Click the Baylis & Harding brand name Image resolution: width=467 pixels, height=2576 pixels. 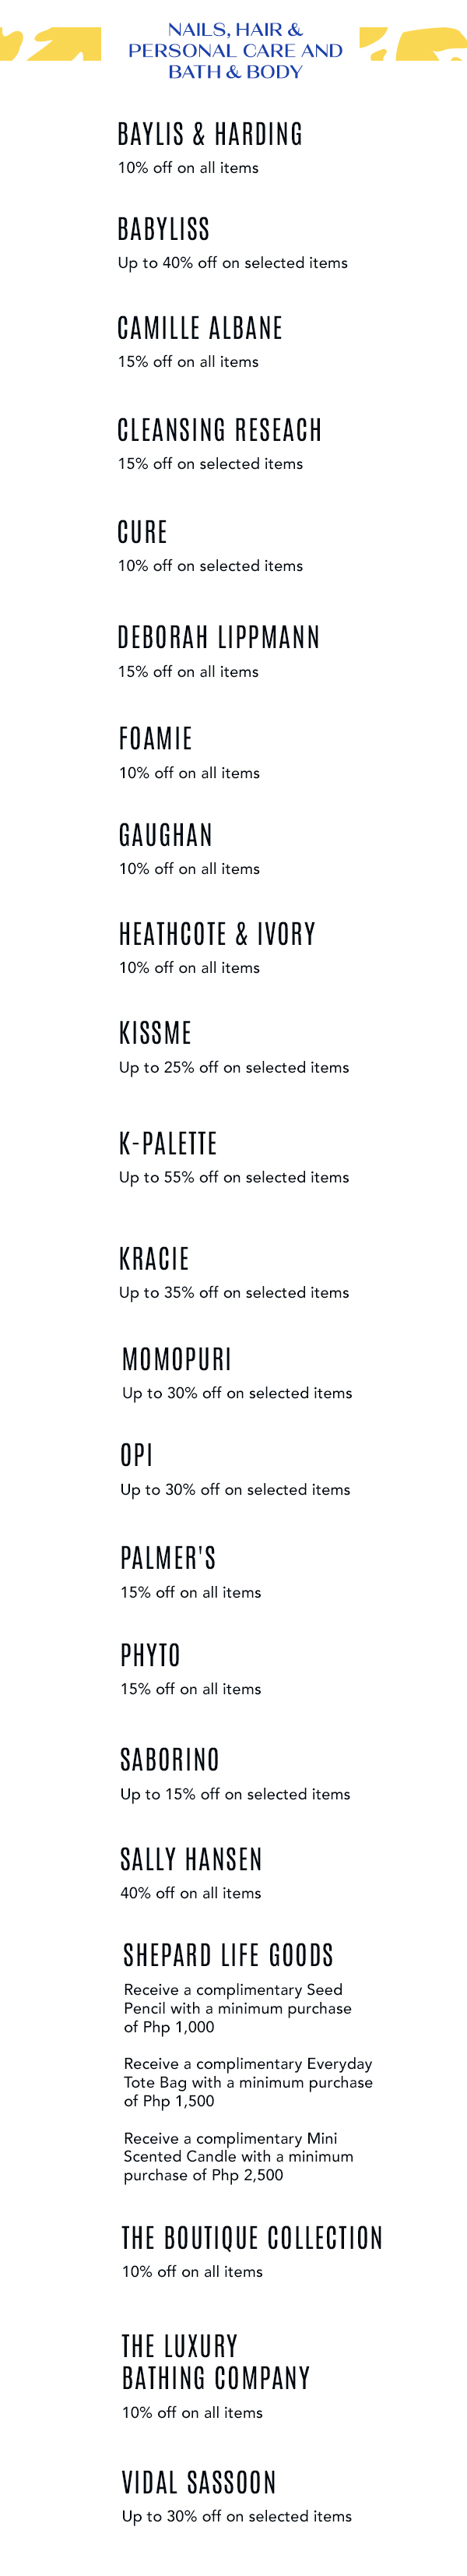[210, 135]
